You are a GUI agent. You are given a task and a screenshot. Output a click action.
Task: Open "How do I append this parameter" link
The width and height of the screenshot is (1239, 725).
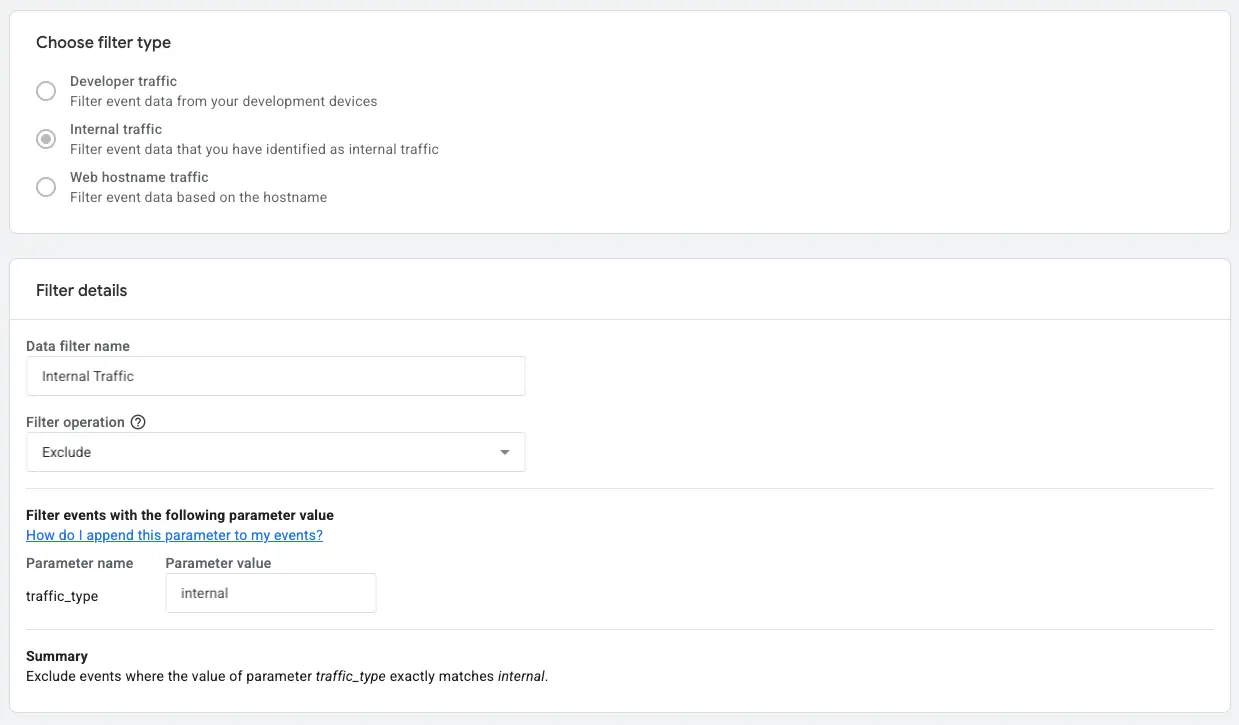coord(174,535)
